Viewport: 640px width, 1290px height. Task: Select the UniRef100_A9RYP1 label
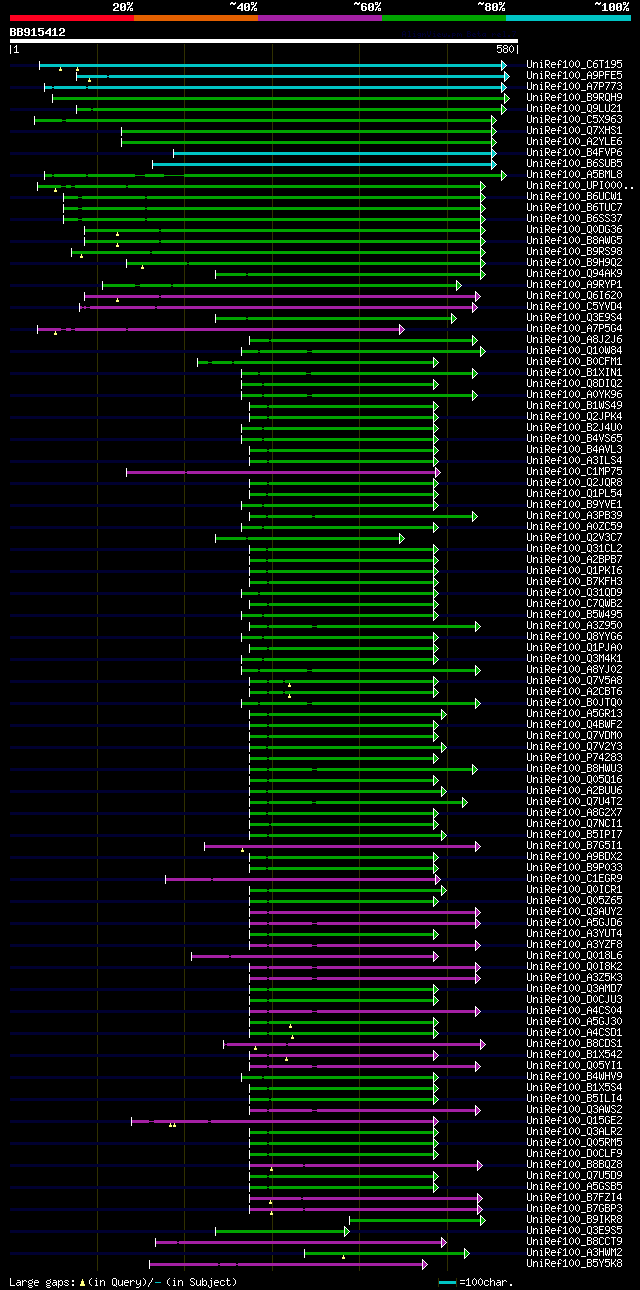point(574,284)
